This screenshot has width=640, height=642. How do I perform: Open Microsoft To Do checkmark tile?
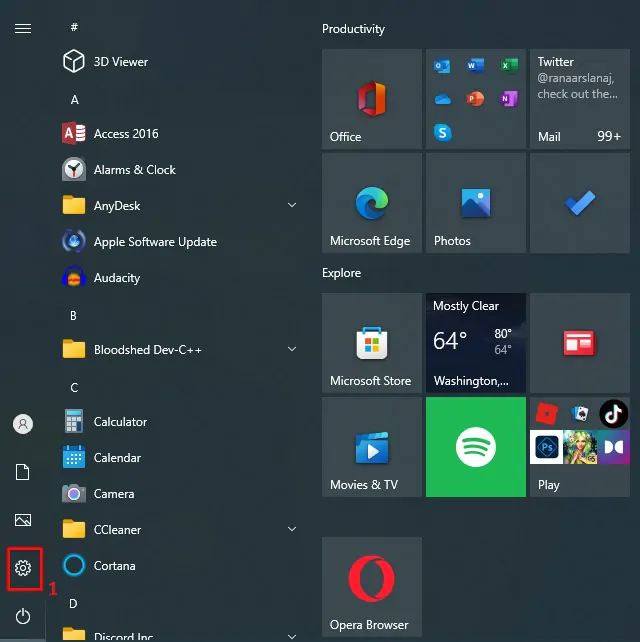(580, 203)
